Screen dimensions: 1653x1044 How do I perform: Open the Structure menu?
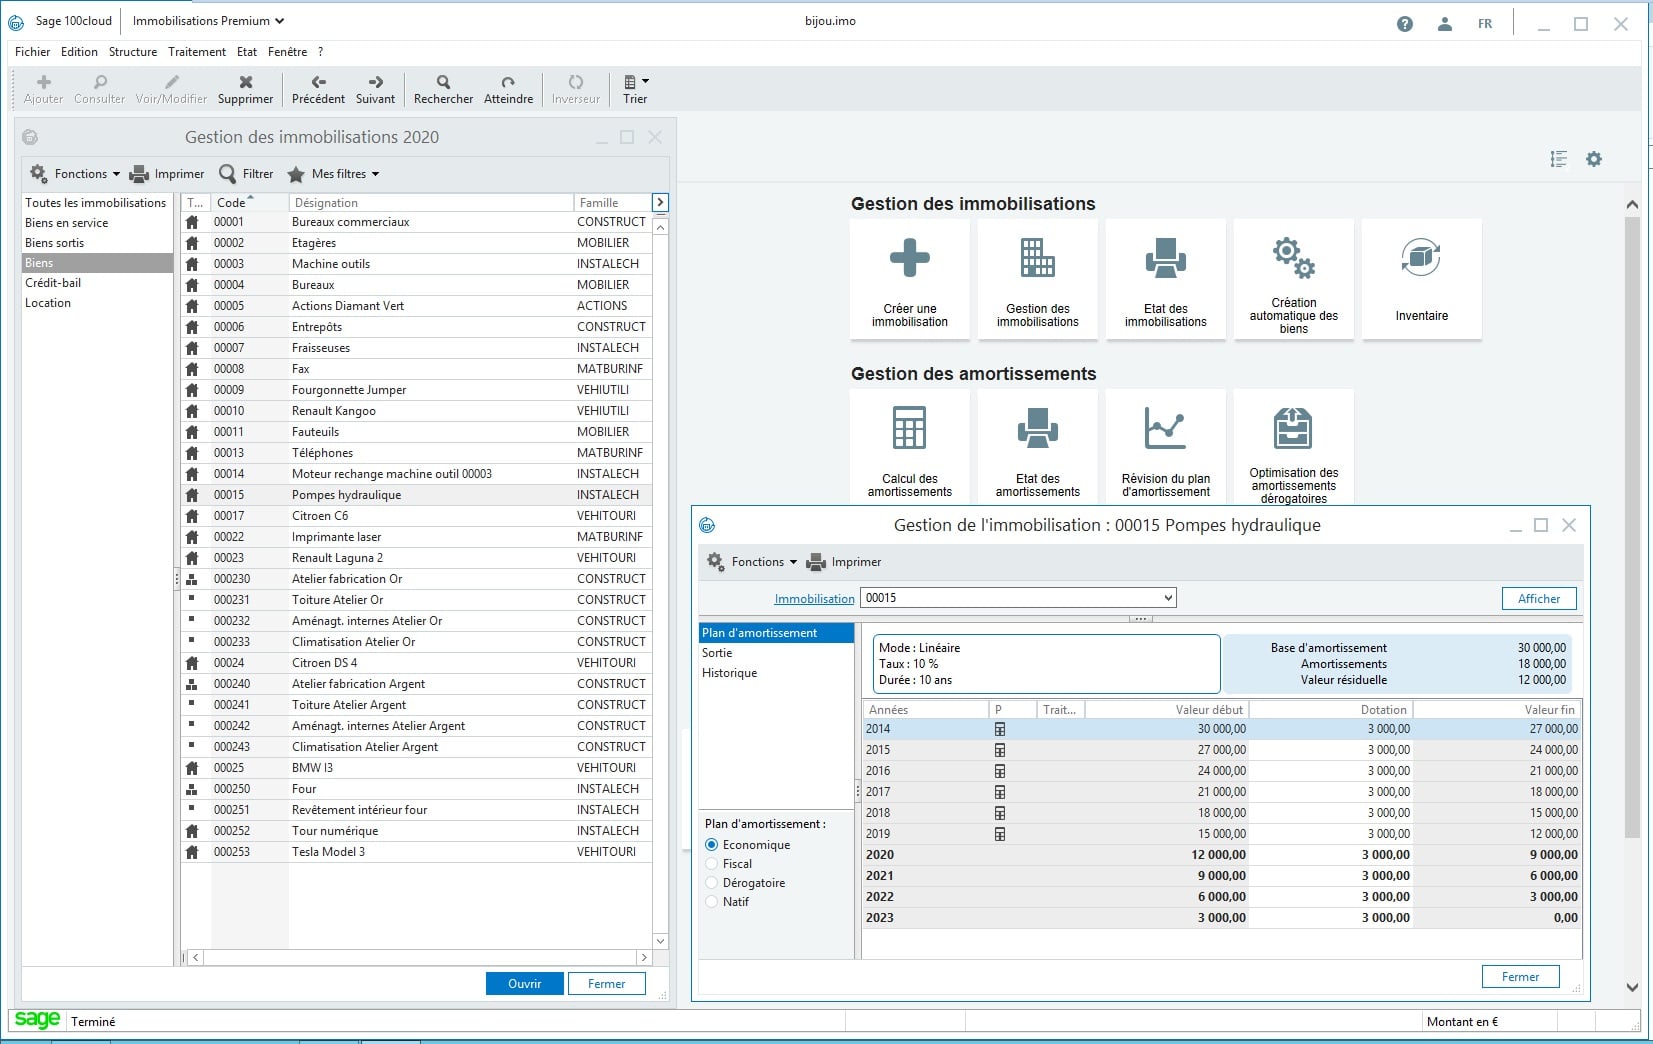132,52
